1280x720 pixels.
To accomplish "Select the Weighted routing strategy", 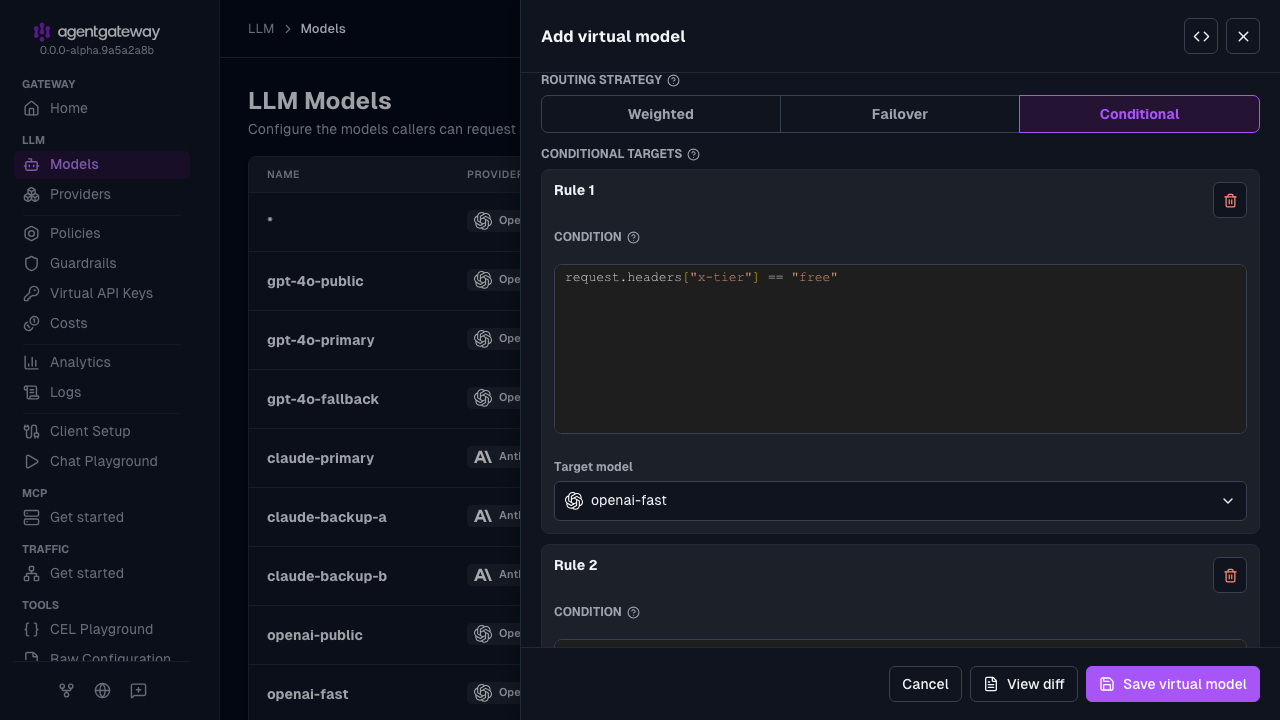I will pos(661,114).
